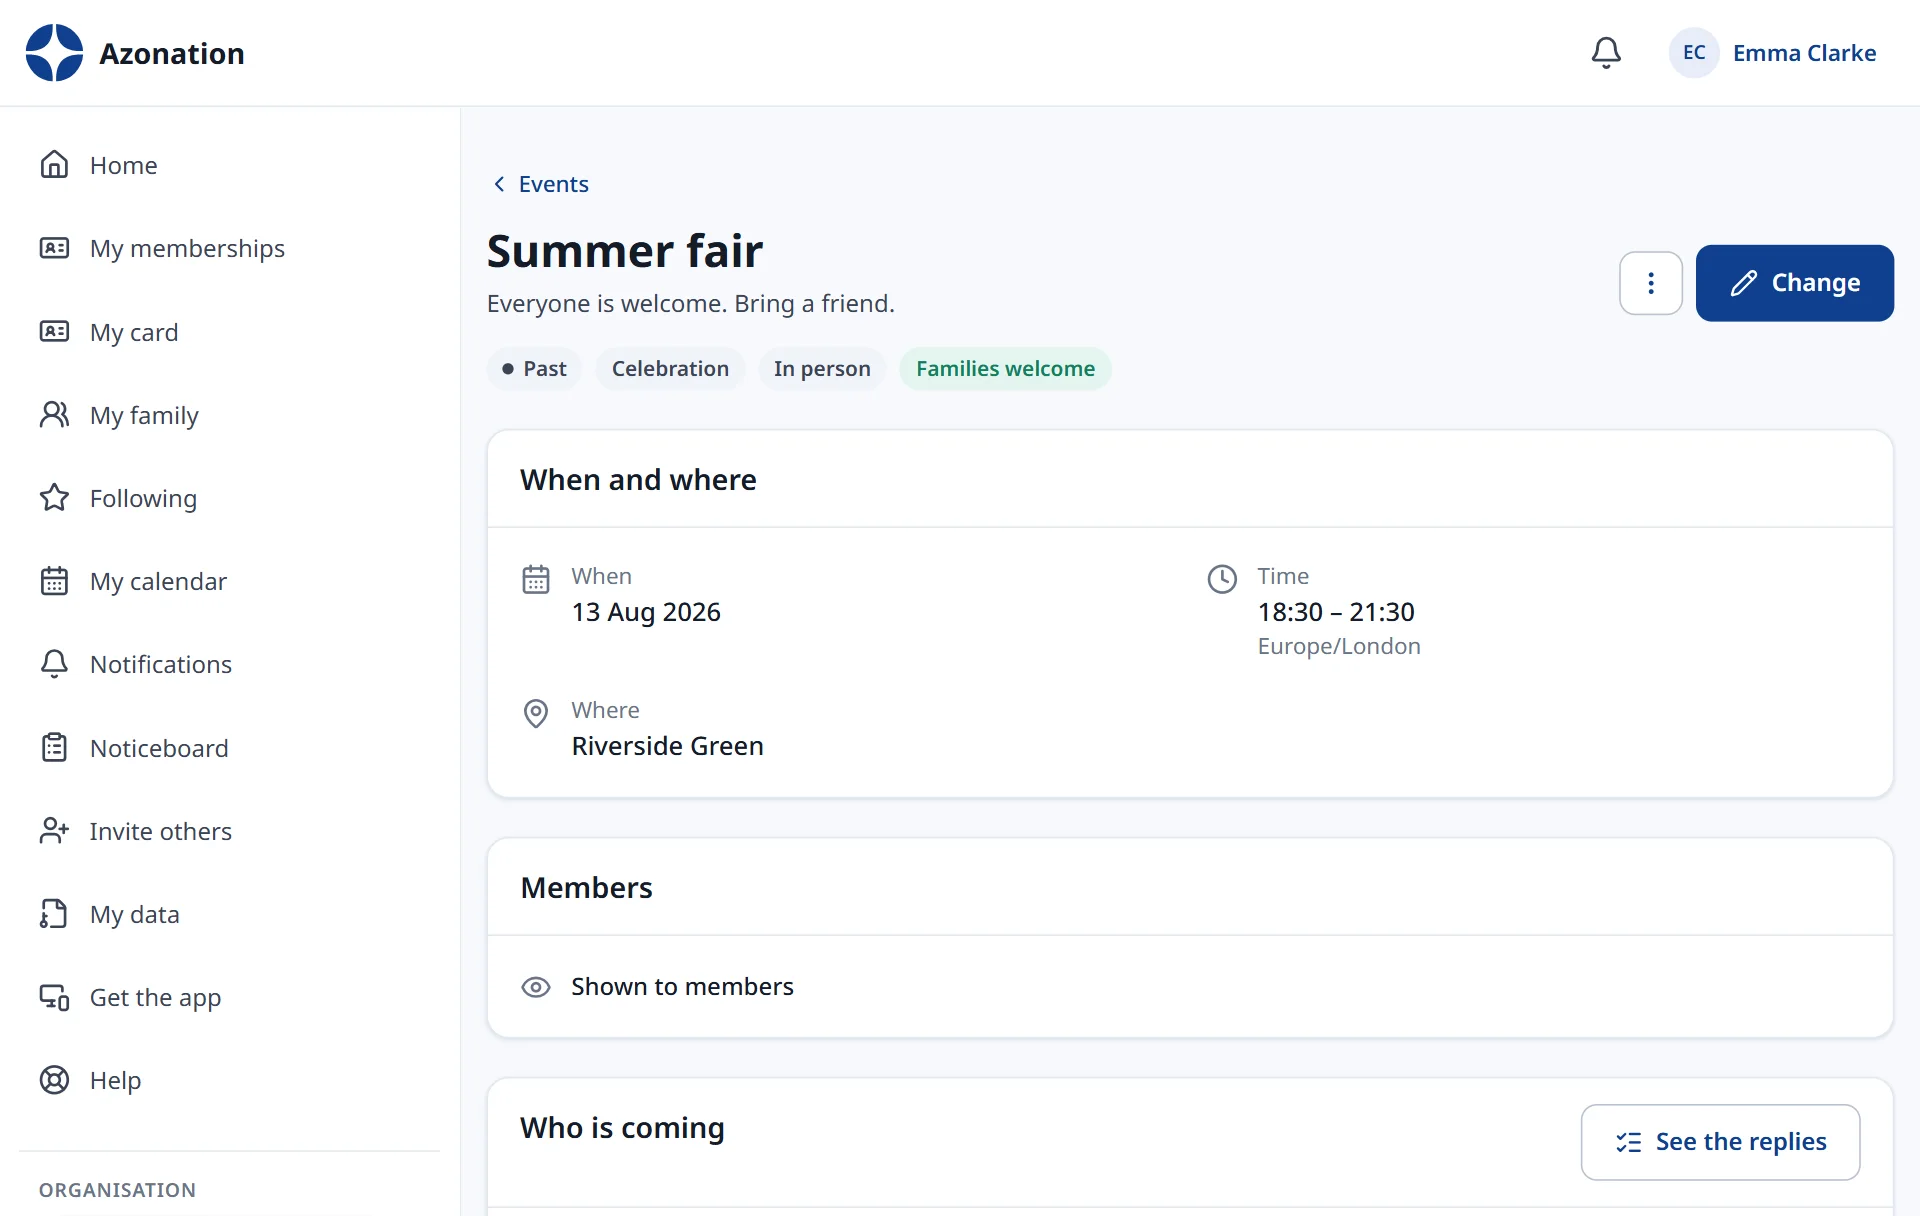Click the Who is coming heading

click(622, 1128)
